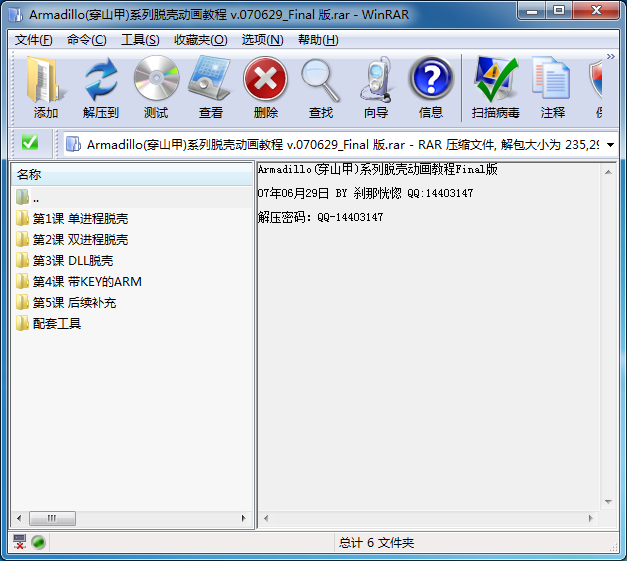Click the 测试 (Test) disc icon
Image resolution: width=627 pixels, height=561 pixels.
click(x=156, y=78)
